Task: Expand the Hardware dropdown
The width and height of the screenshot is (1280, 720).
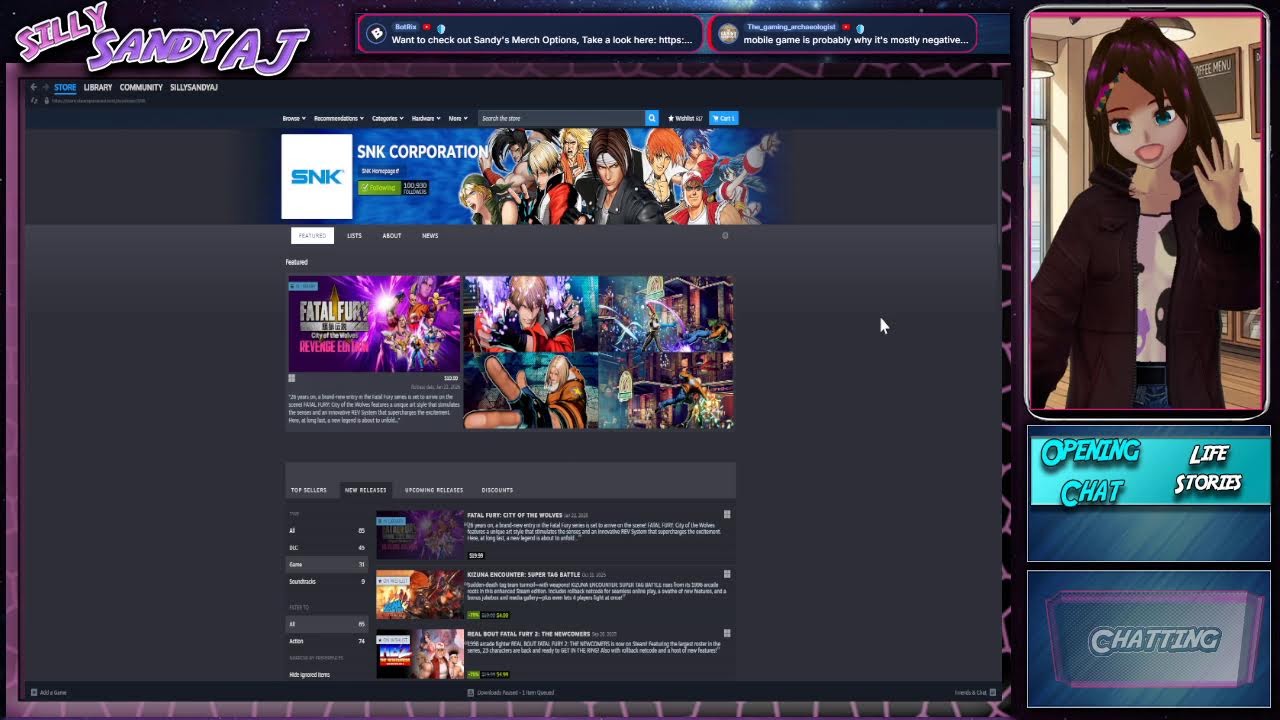Action: (426, 118)
